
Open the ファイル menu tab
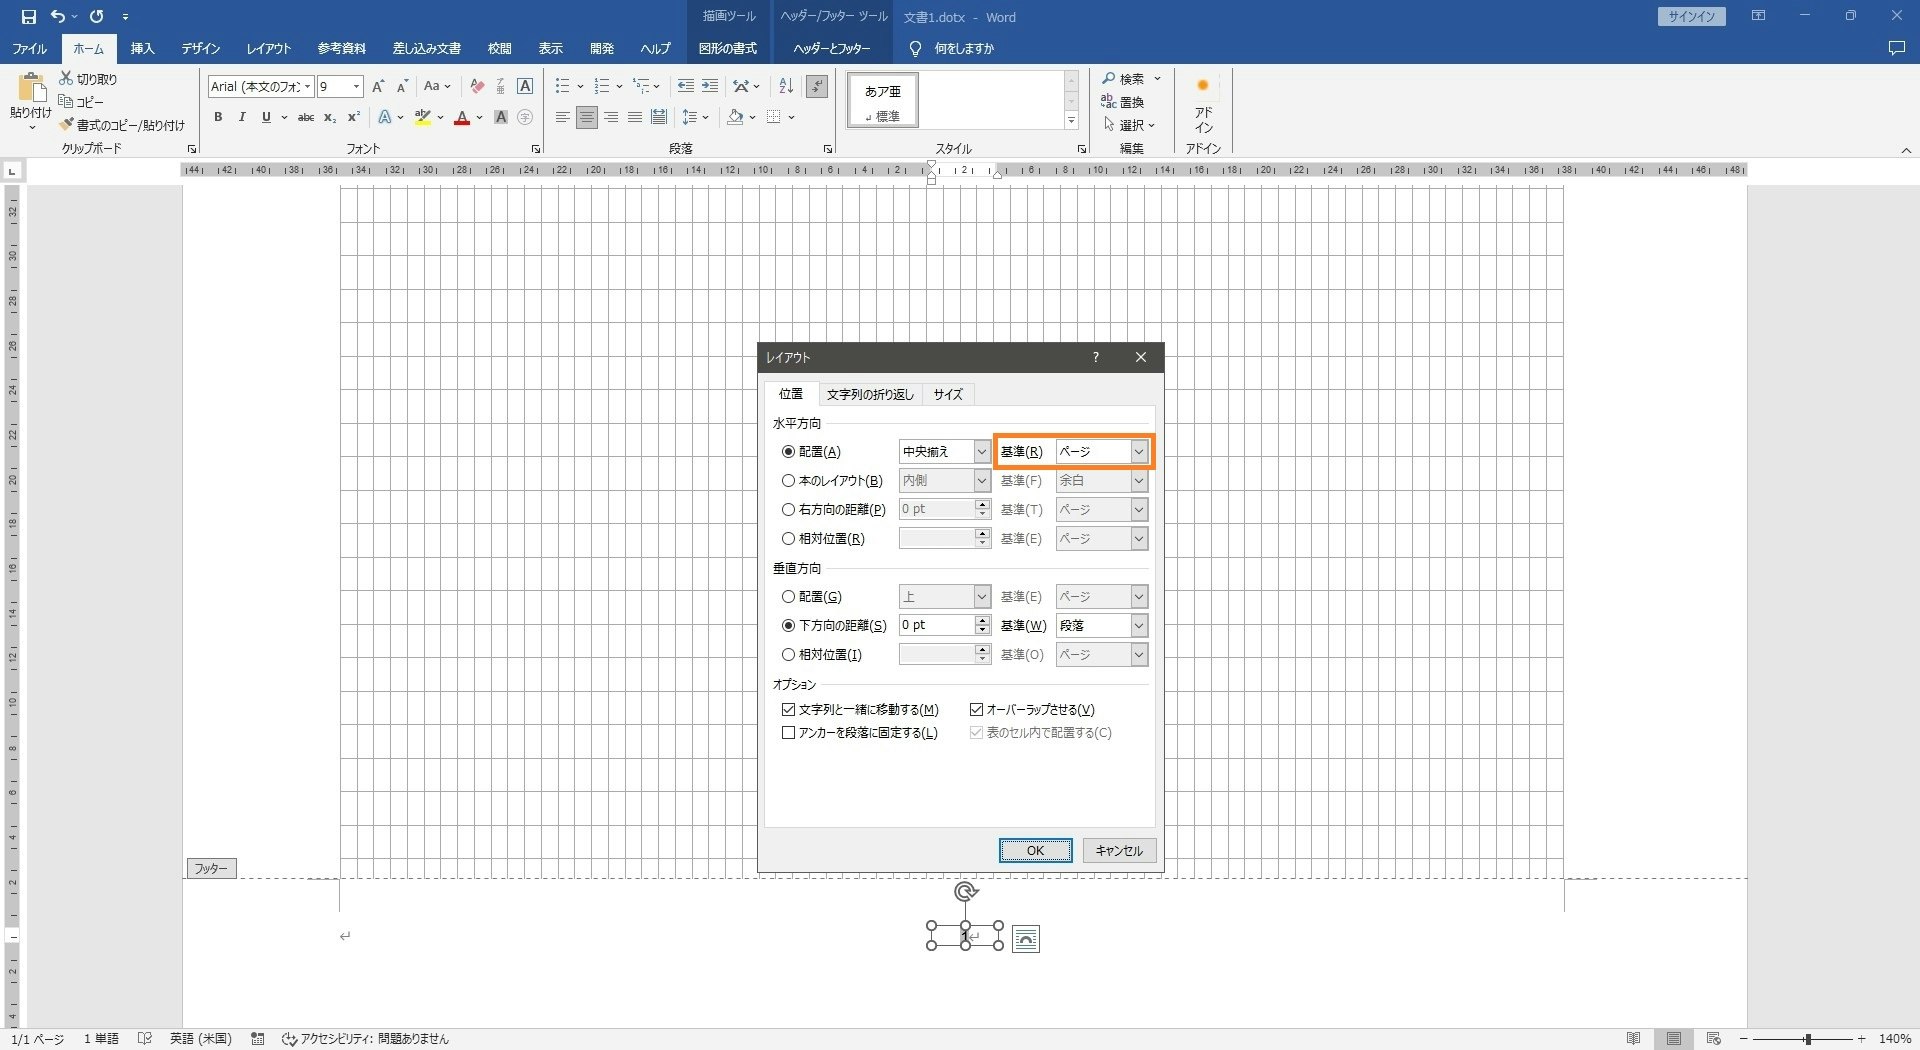point(29,48)
